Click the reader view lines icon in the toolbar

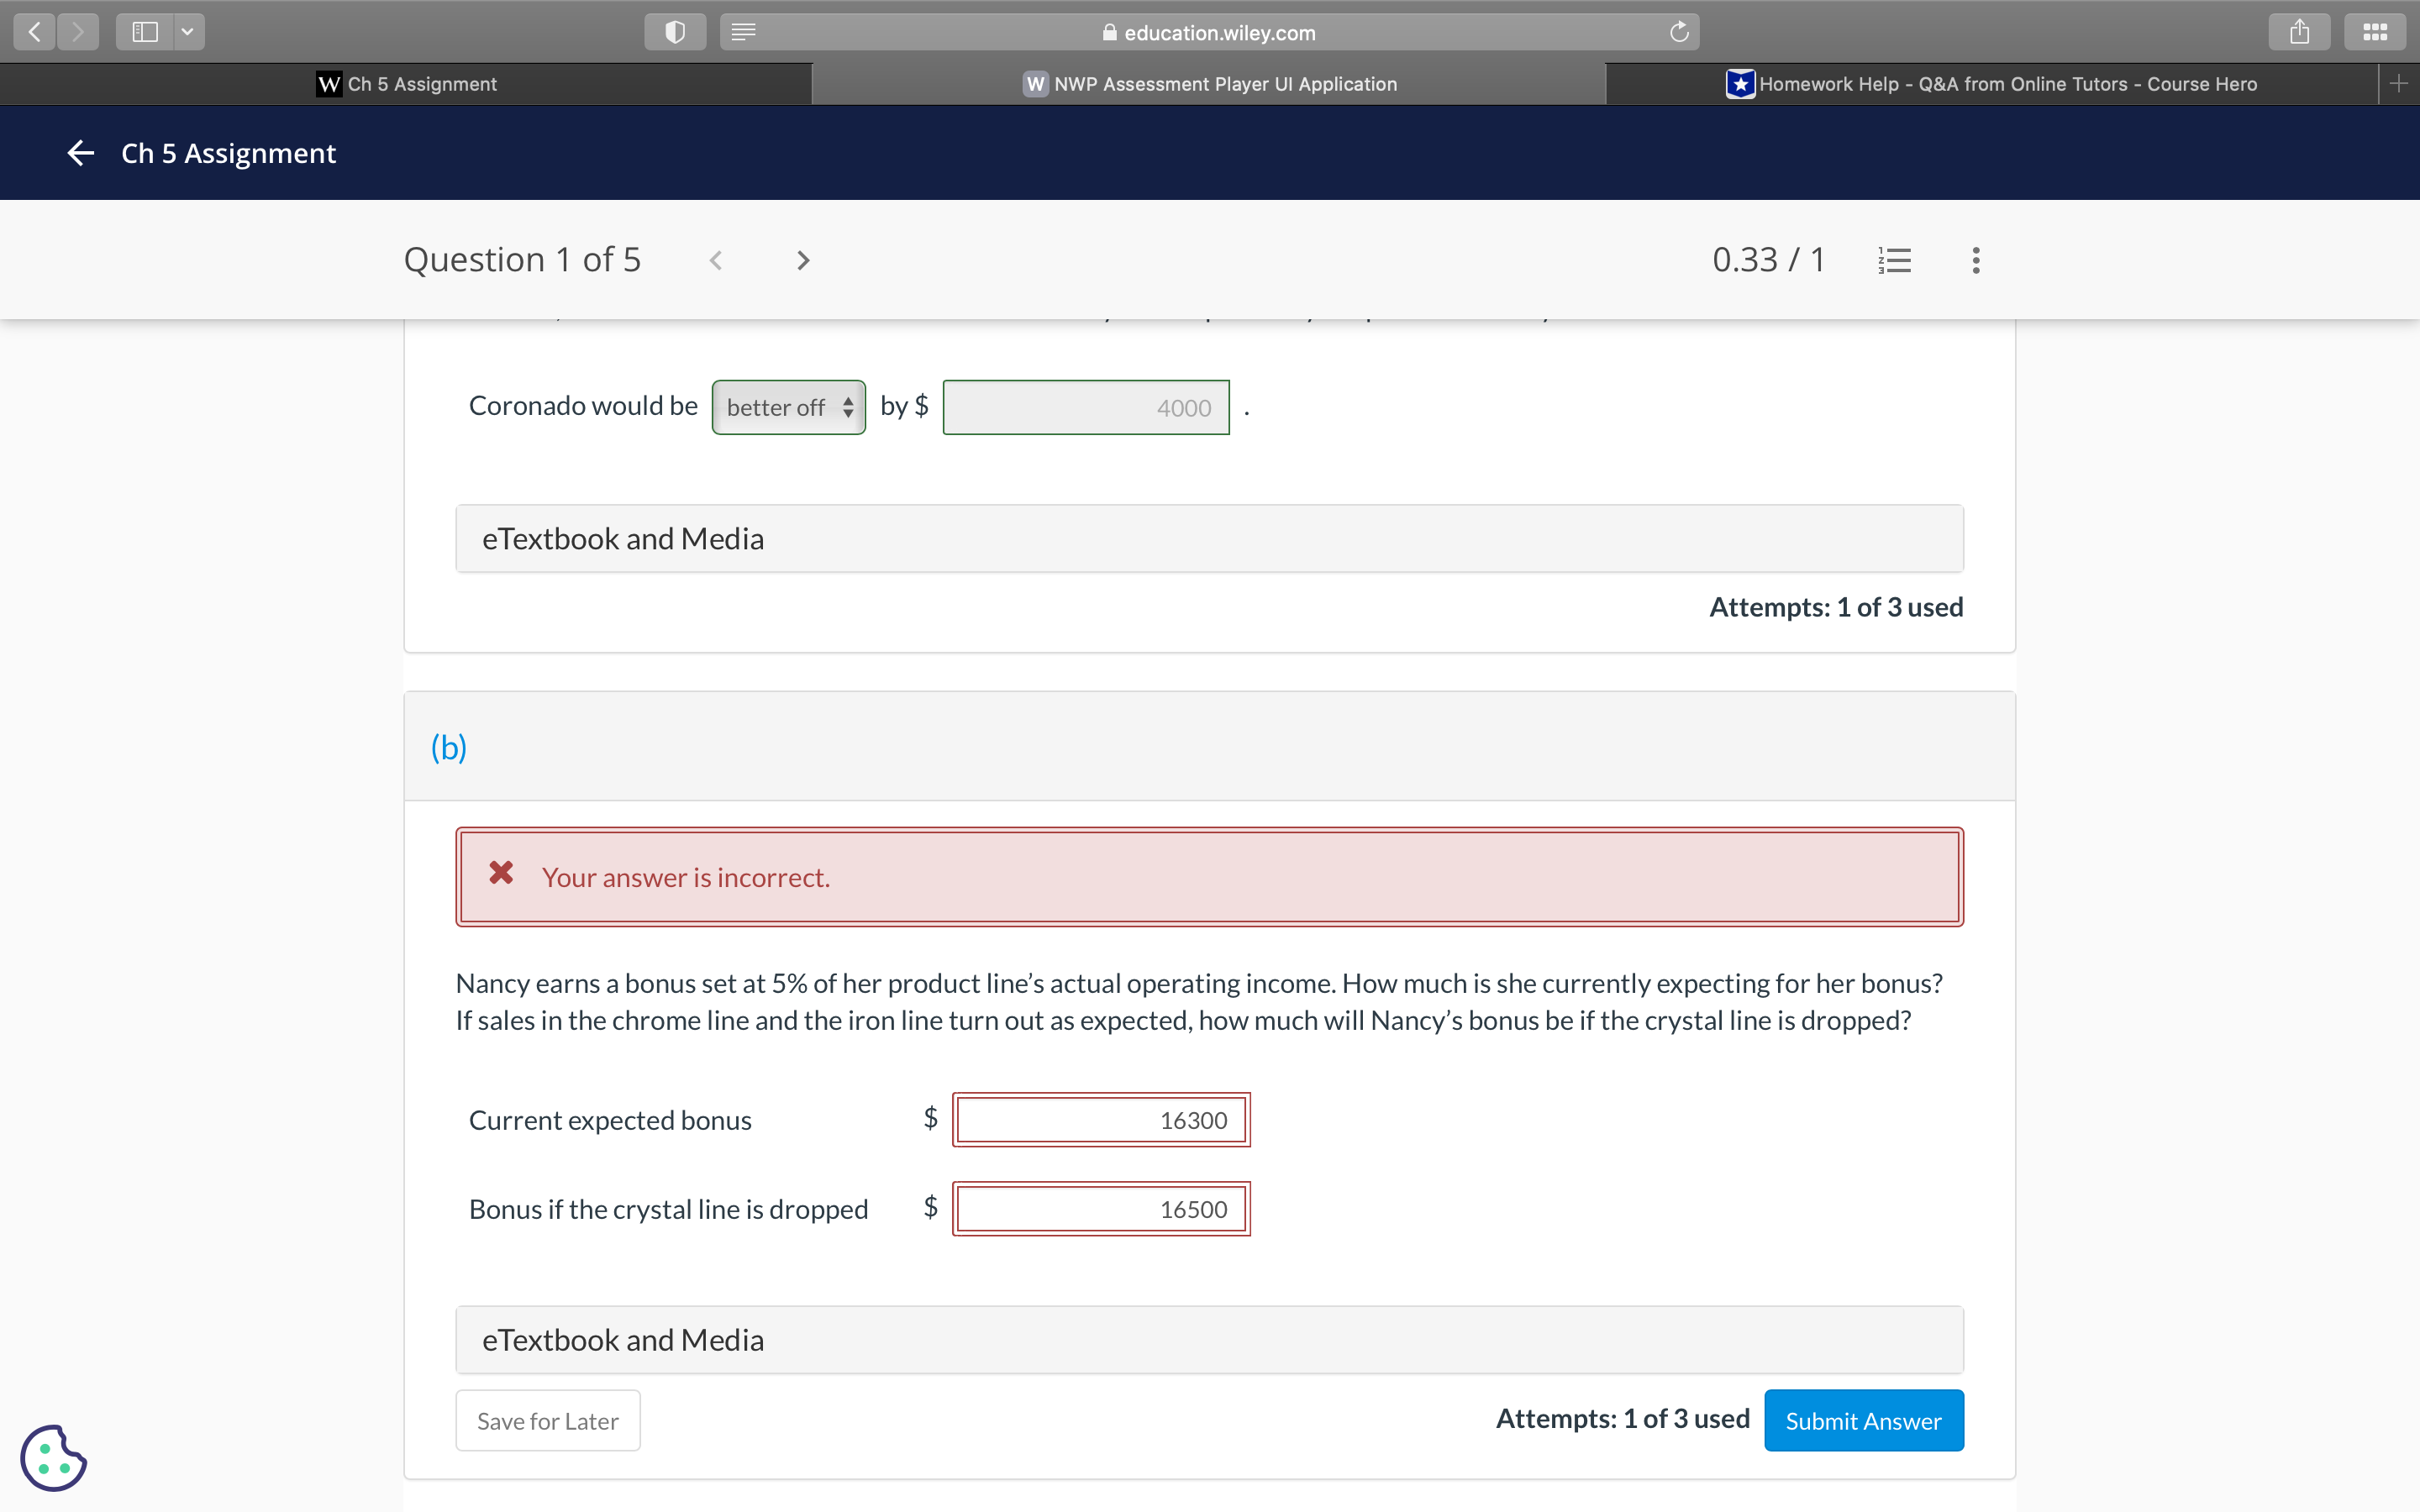tap(743, 31)
